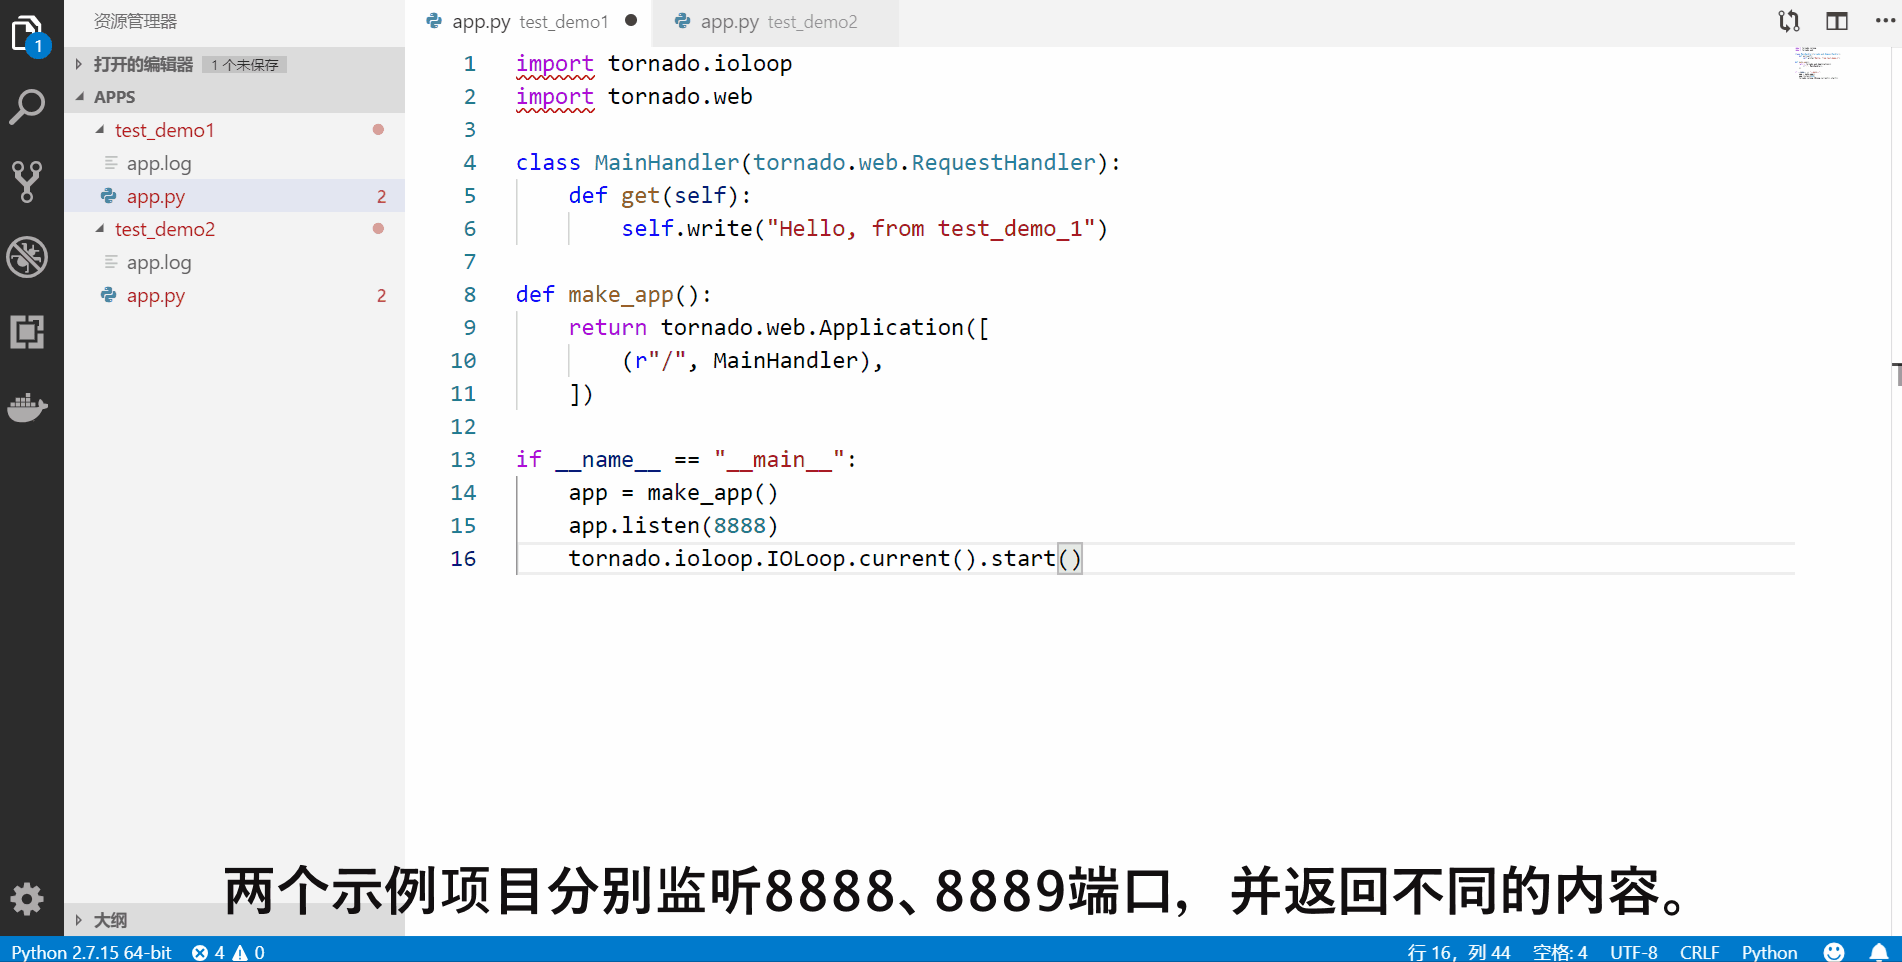Collapse the APPS root folder
The image size is (1902, 962).
tap(79, 97)
